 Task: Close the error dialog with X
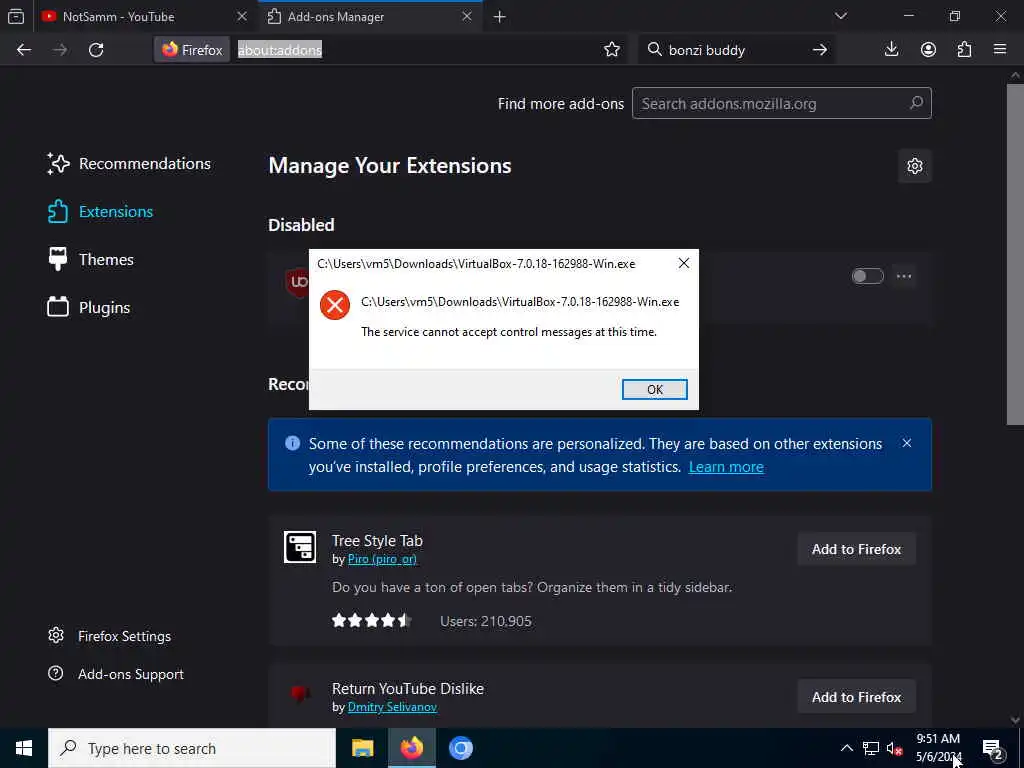683,263
